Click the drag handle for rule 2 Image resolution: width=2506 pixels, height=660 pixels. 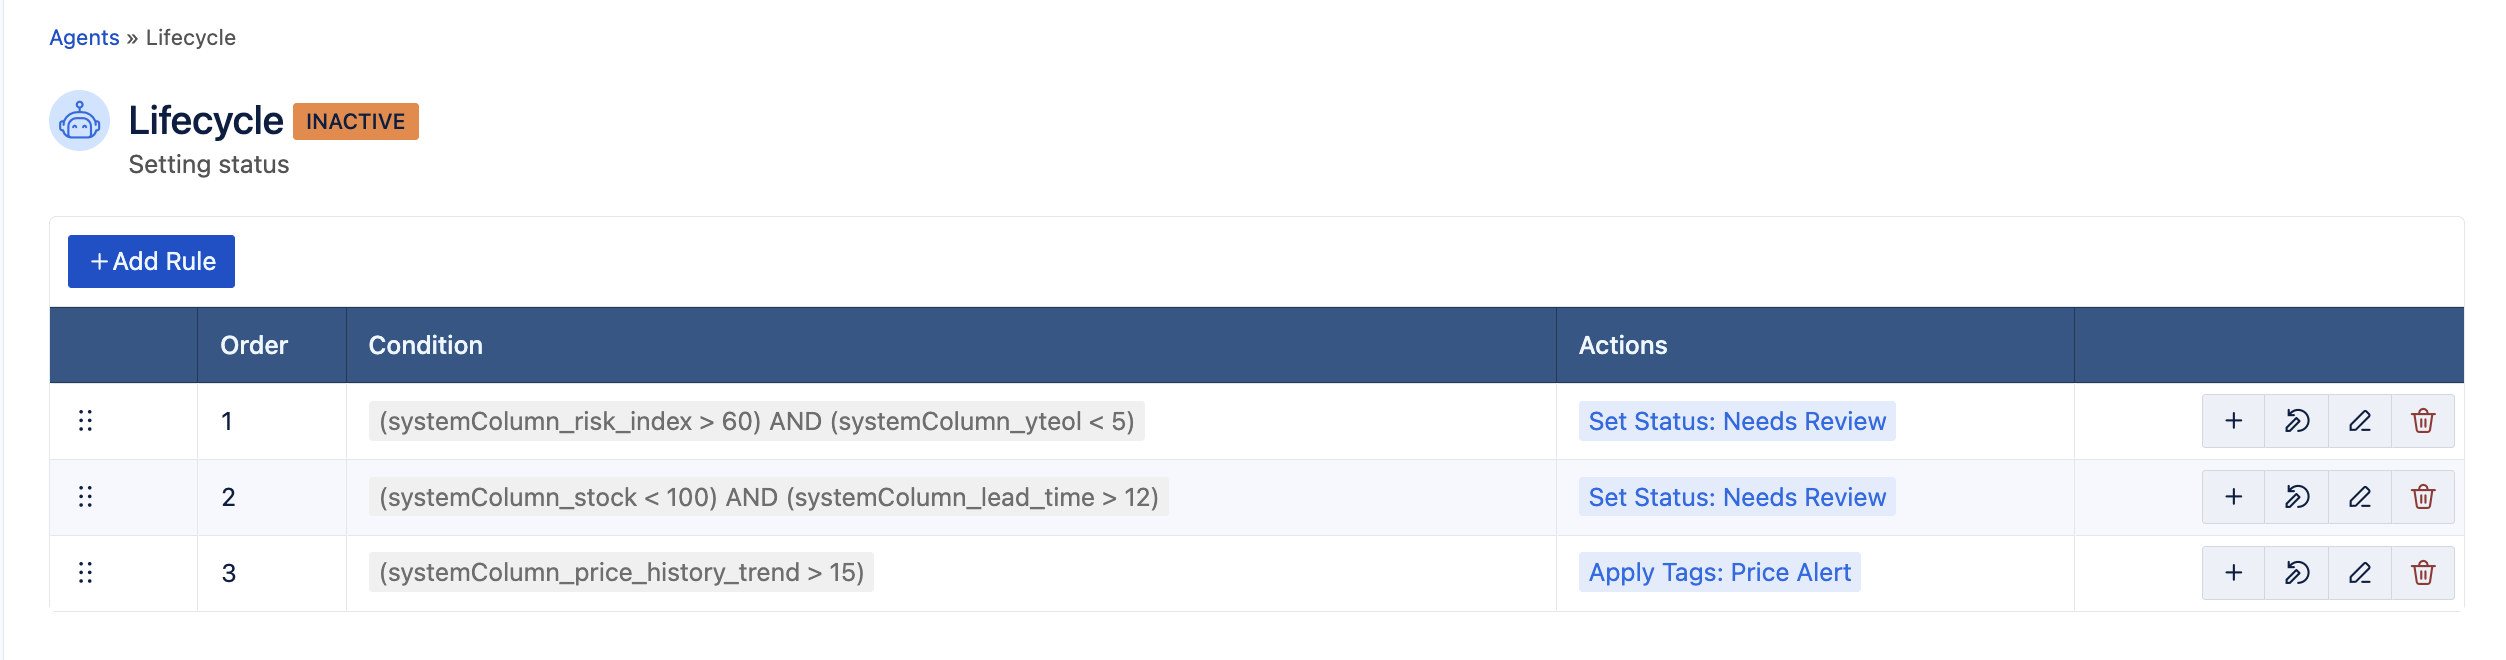86,497
